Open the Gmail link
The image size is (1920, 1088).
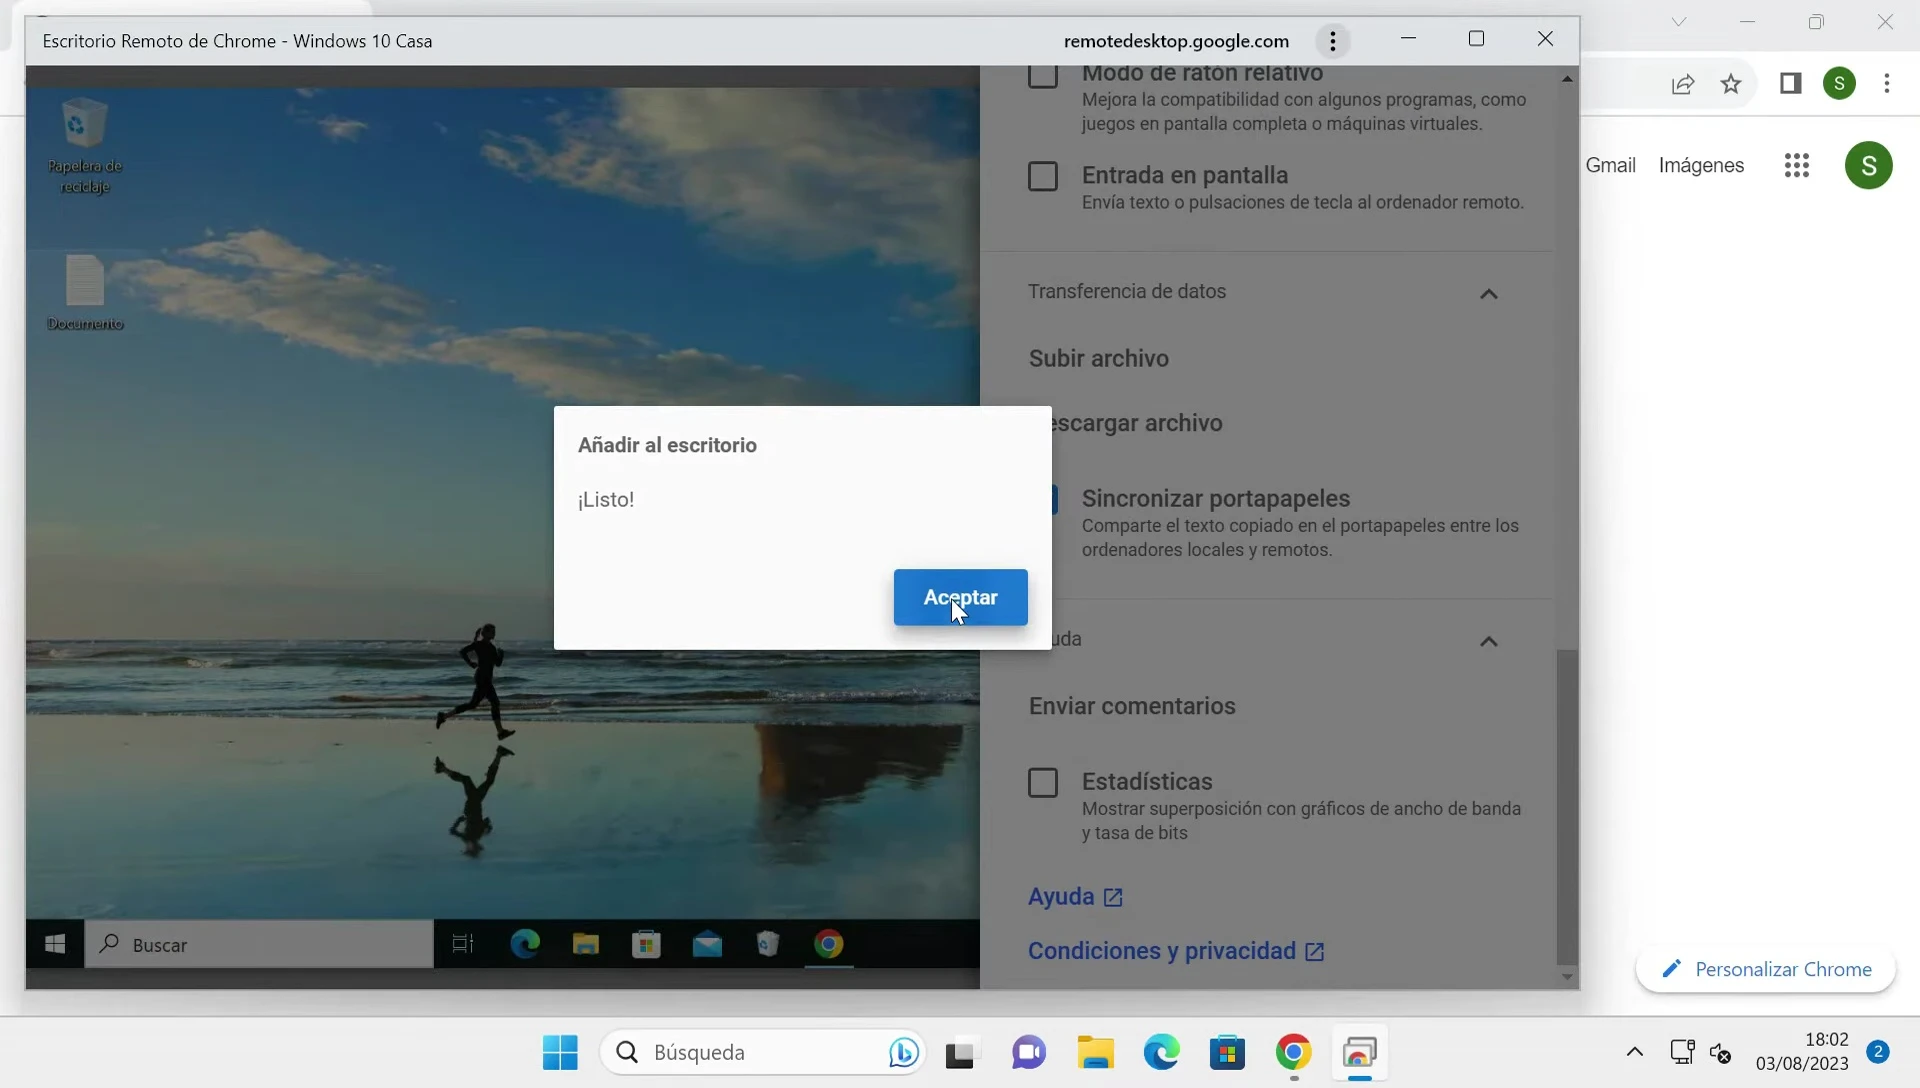(x=1610, y=165)
